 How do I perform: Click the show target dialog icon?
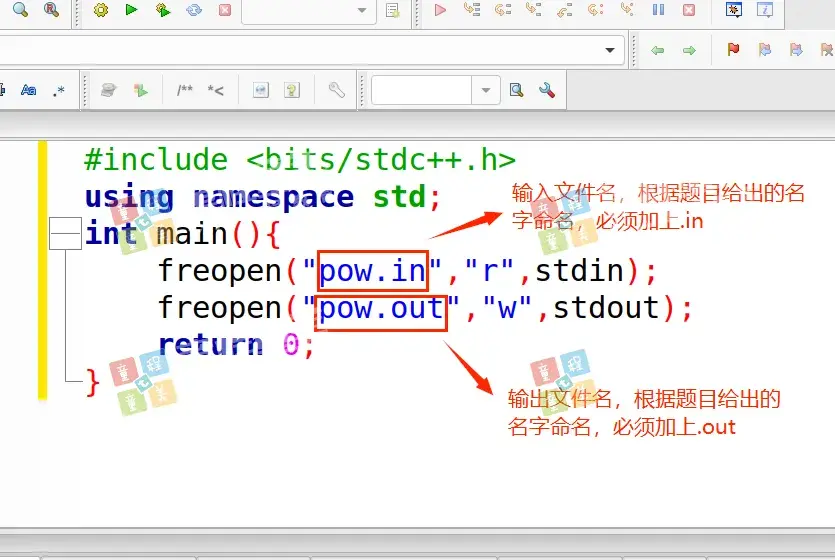(x=393, y=10)
